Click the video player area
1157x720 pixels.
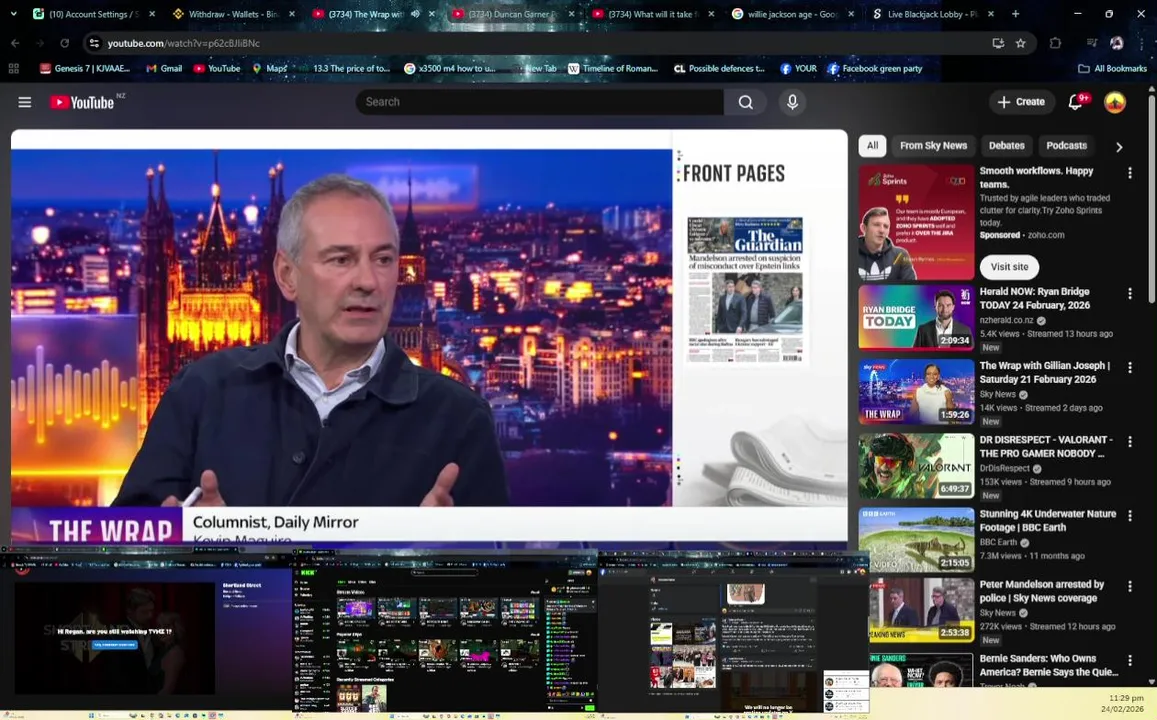(429, 336)
